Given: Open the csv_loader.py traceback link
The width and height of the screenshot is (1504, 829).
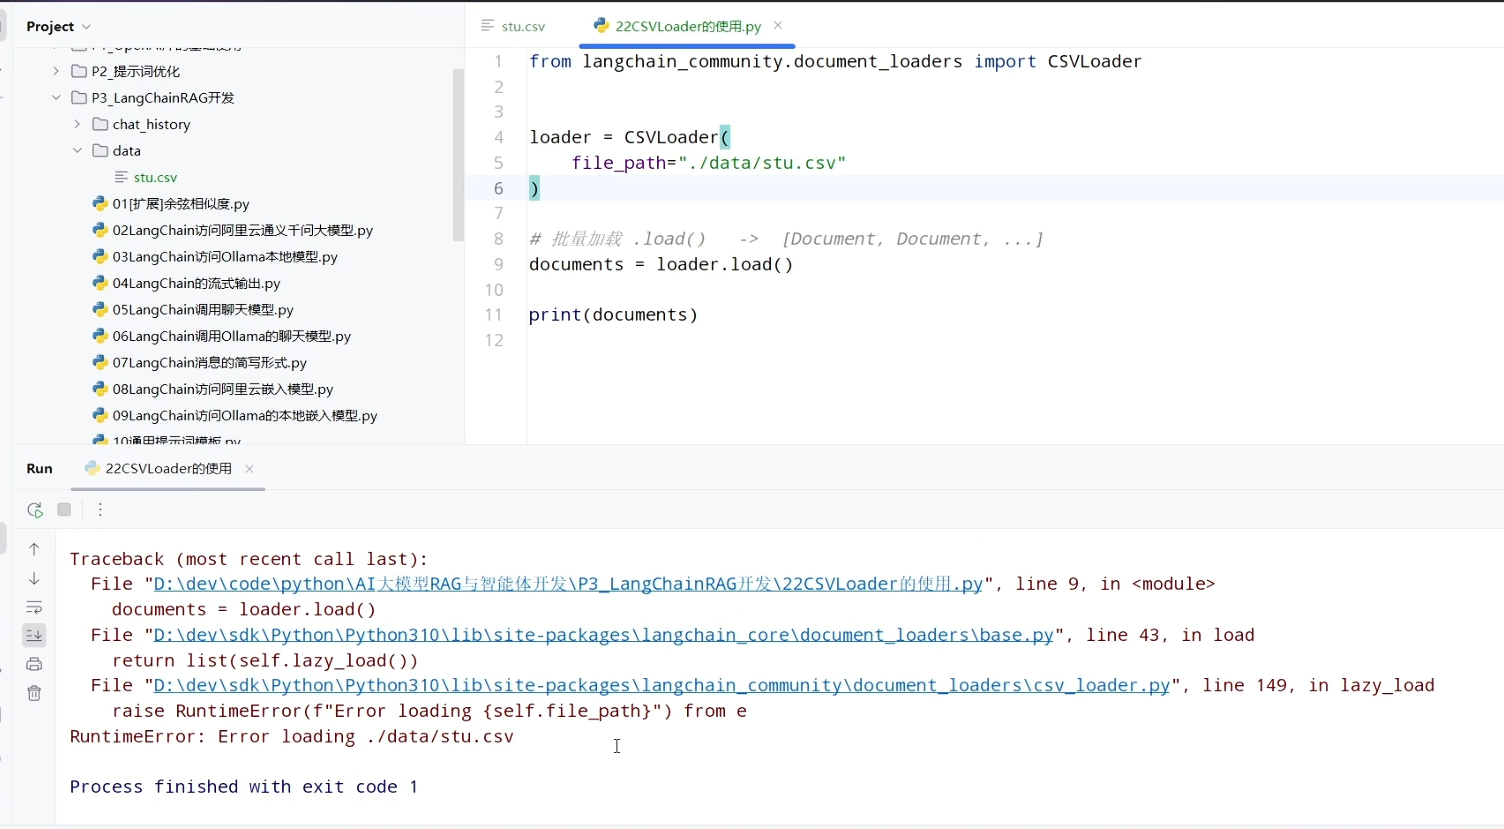Looking at the screenshot, I should (661, 685).
